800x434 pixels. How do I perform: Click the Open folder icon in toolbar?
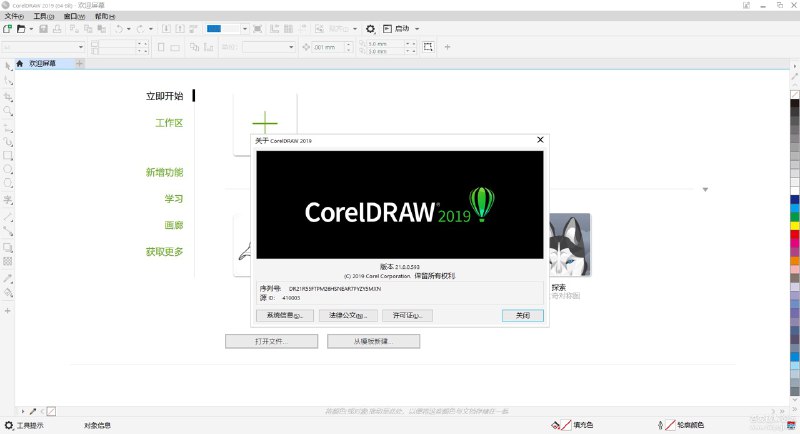[21, 30]
